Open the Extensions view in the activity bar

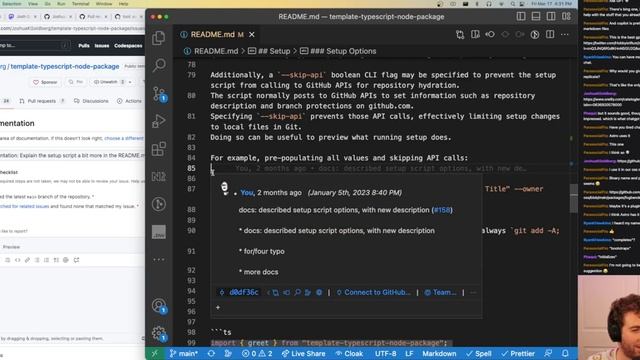159,149
